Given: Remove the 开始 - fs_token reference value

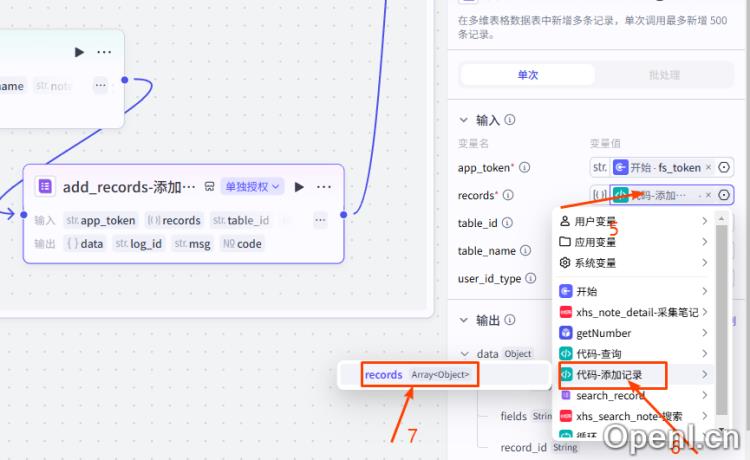Looking at the screenshot, I should pyautogui.click(x=708, y=167).
